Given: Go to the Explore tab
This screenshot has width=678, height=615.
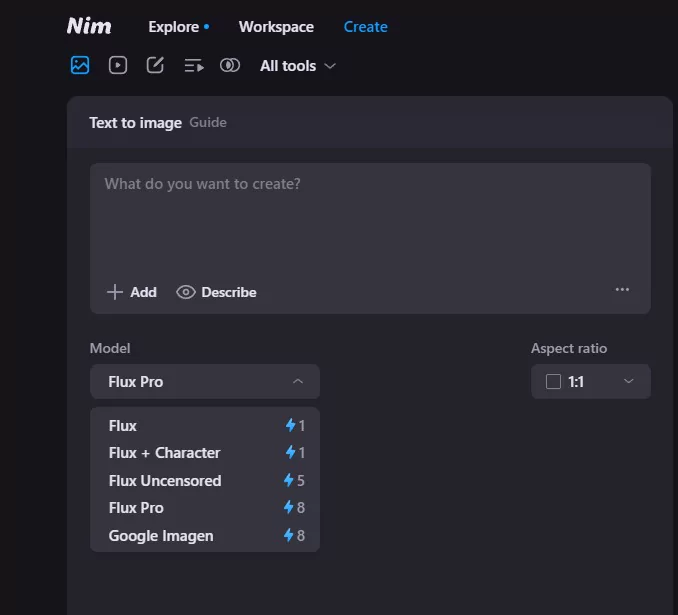Looking at the screenshot, I should click(173, 27).
